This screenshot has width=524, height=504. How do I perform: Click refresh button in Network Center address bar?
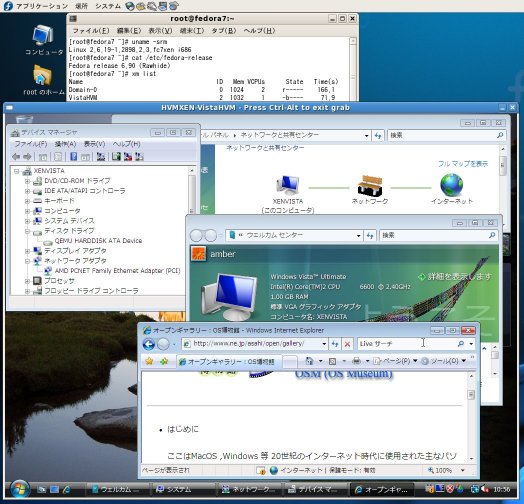pyautogui.click(x=378, y=135)
